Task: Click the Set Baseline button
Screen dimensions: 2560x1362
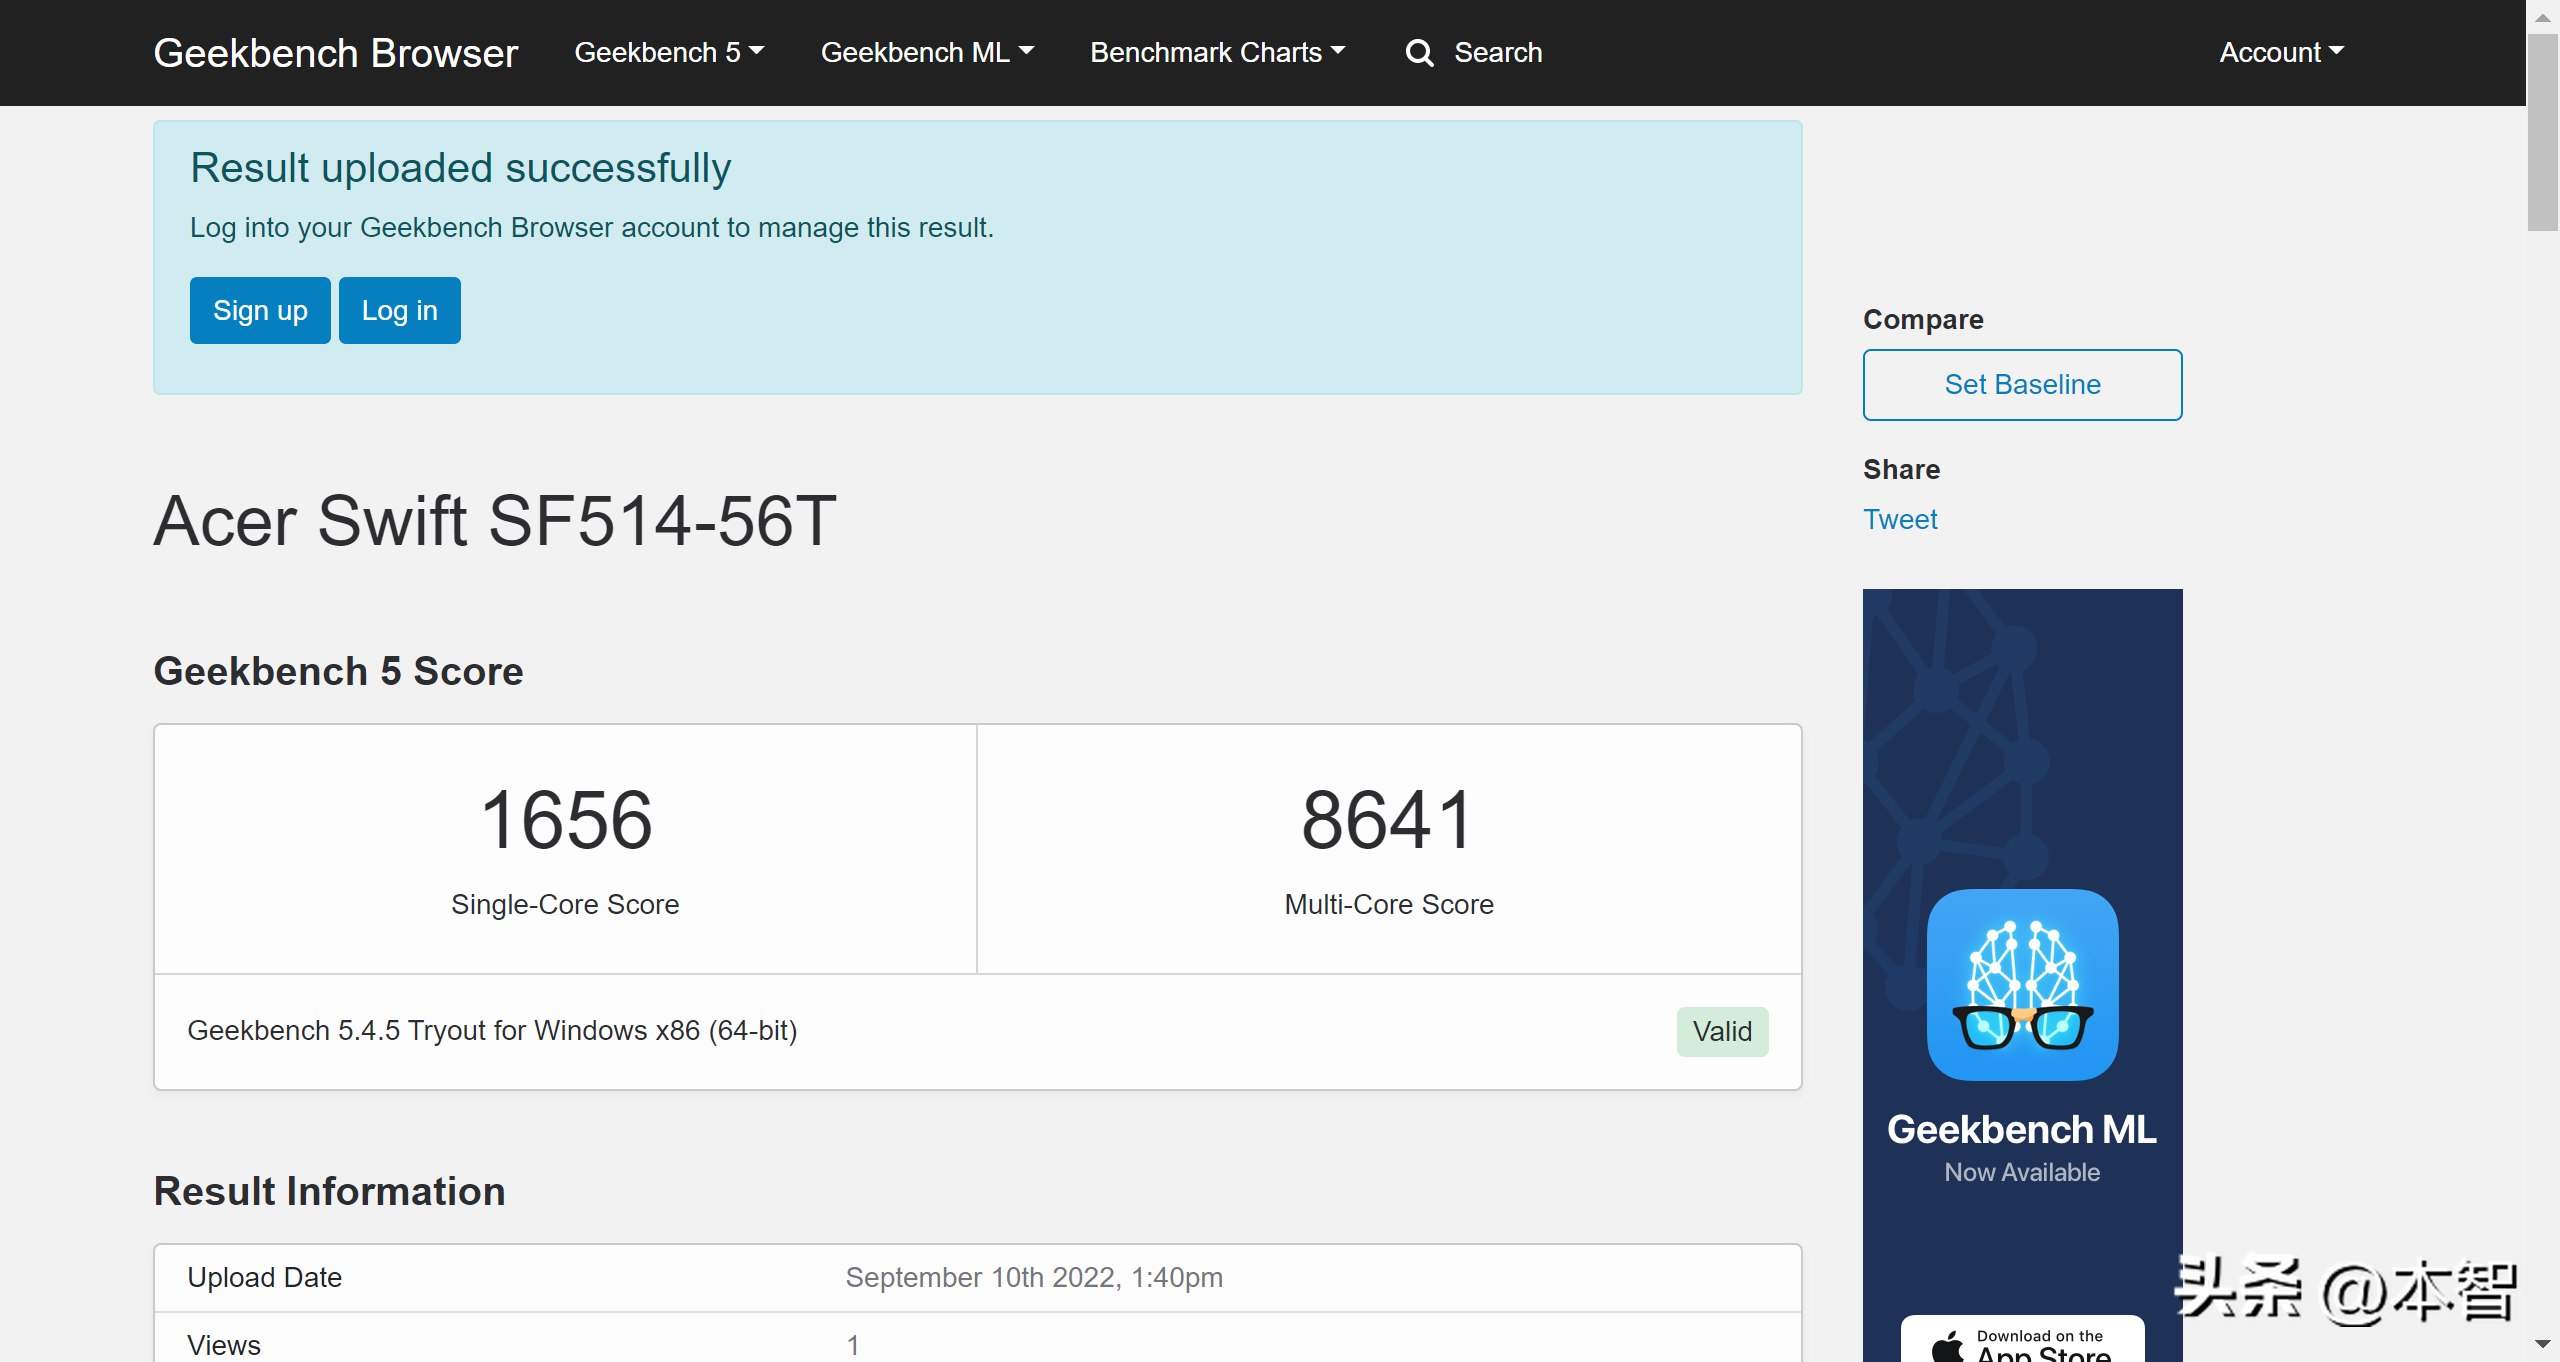Action: pos(2022,384)
